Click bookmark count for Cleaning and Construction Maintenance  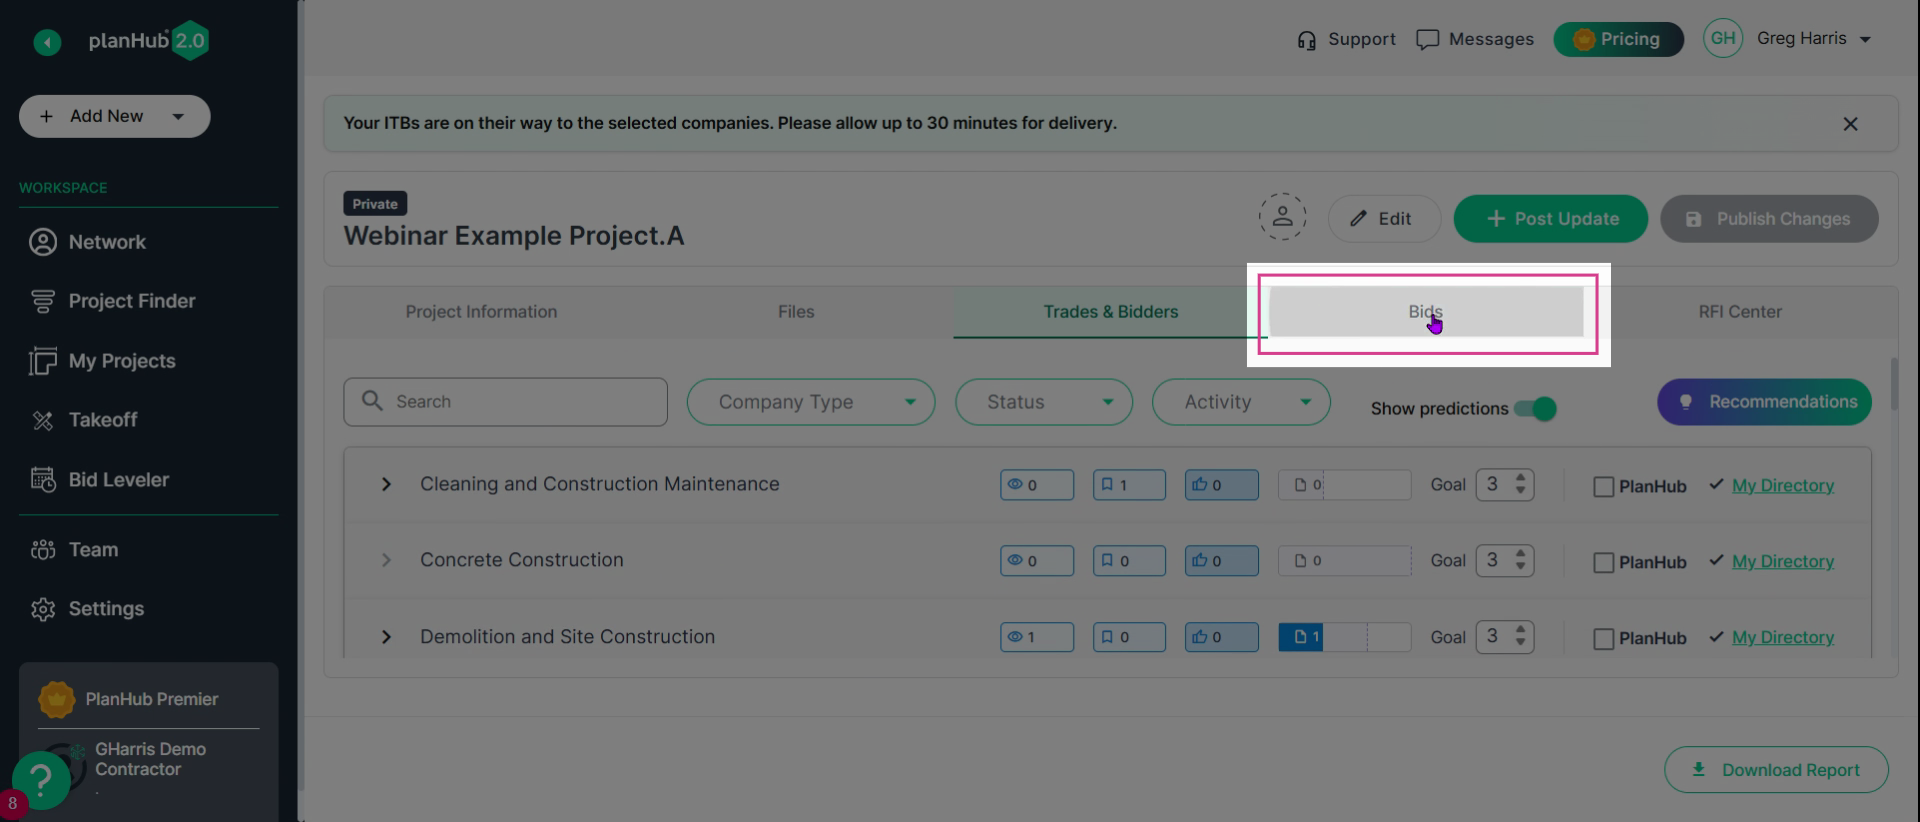1129,485
